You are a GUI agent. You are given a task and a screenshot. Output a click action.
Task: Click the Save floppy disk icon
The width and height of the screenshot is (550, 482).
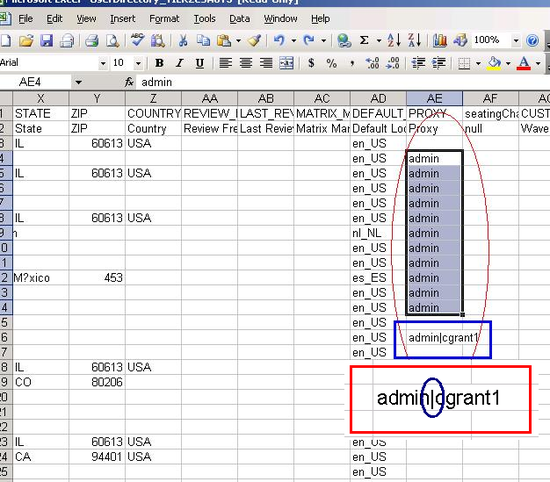[46, 41]
